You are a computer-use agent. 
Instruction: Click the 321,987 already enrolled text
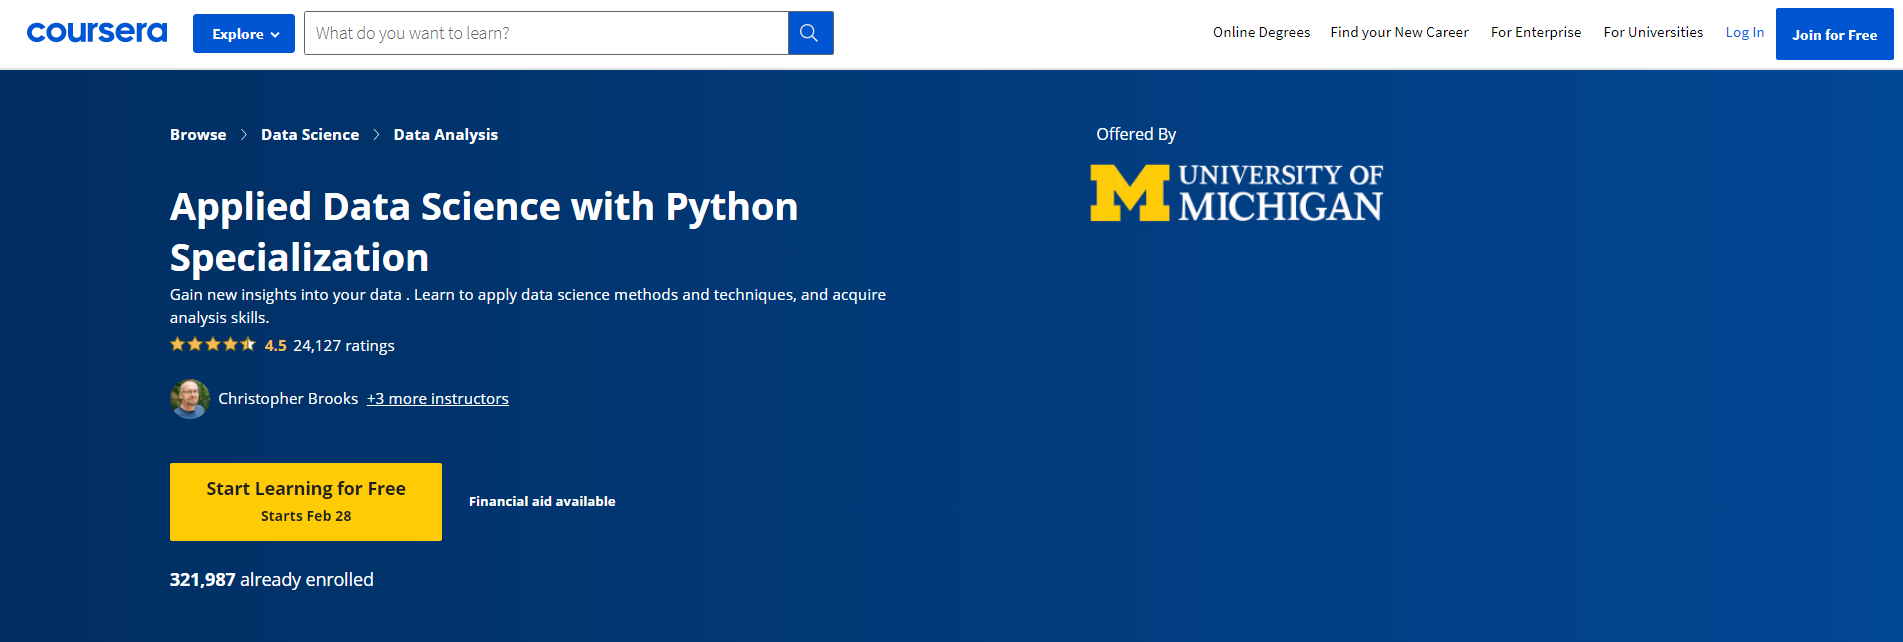point(272,580)
